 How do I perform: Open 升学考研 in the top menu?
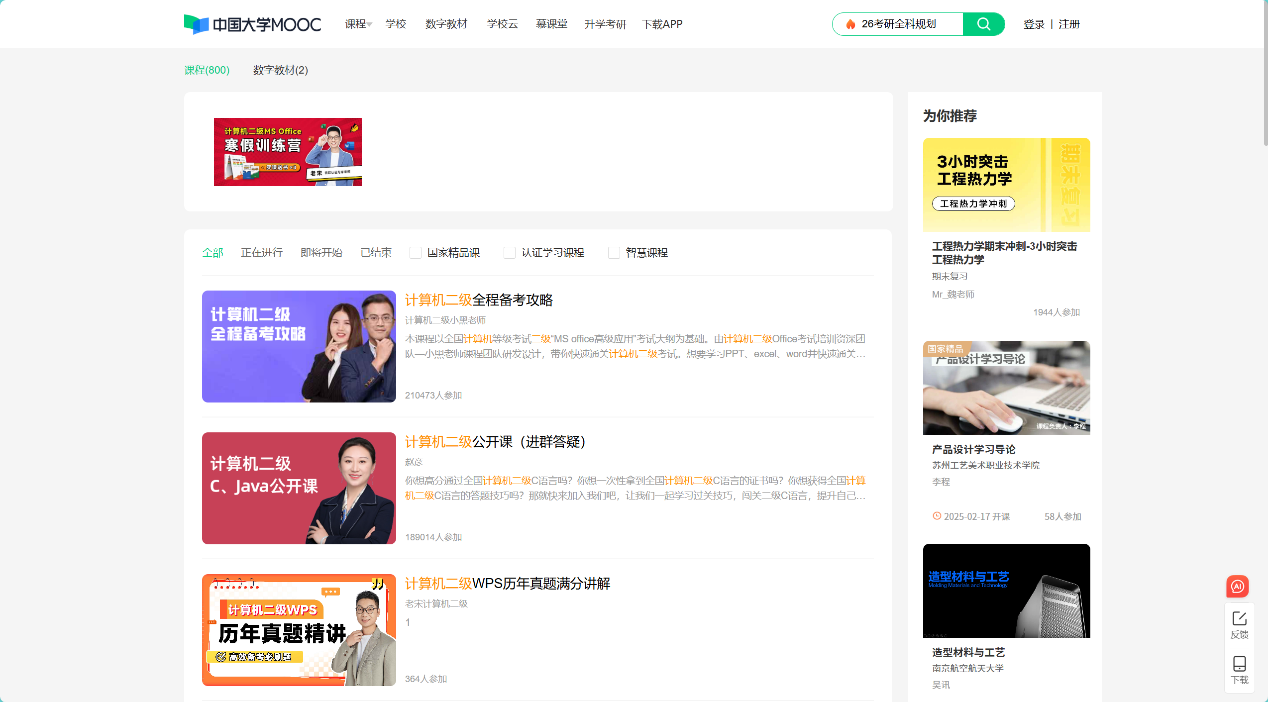click(x=604, y=24)
